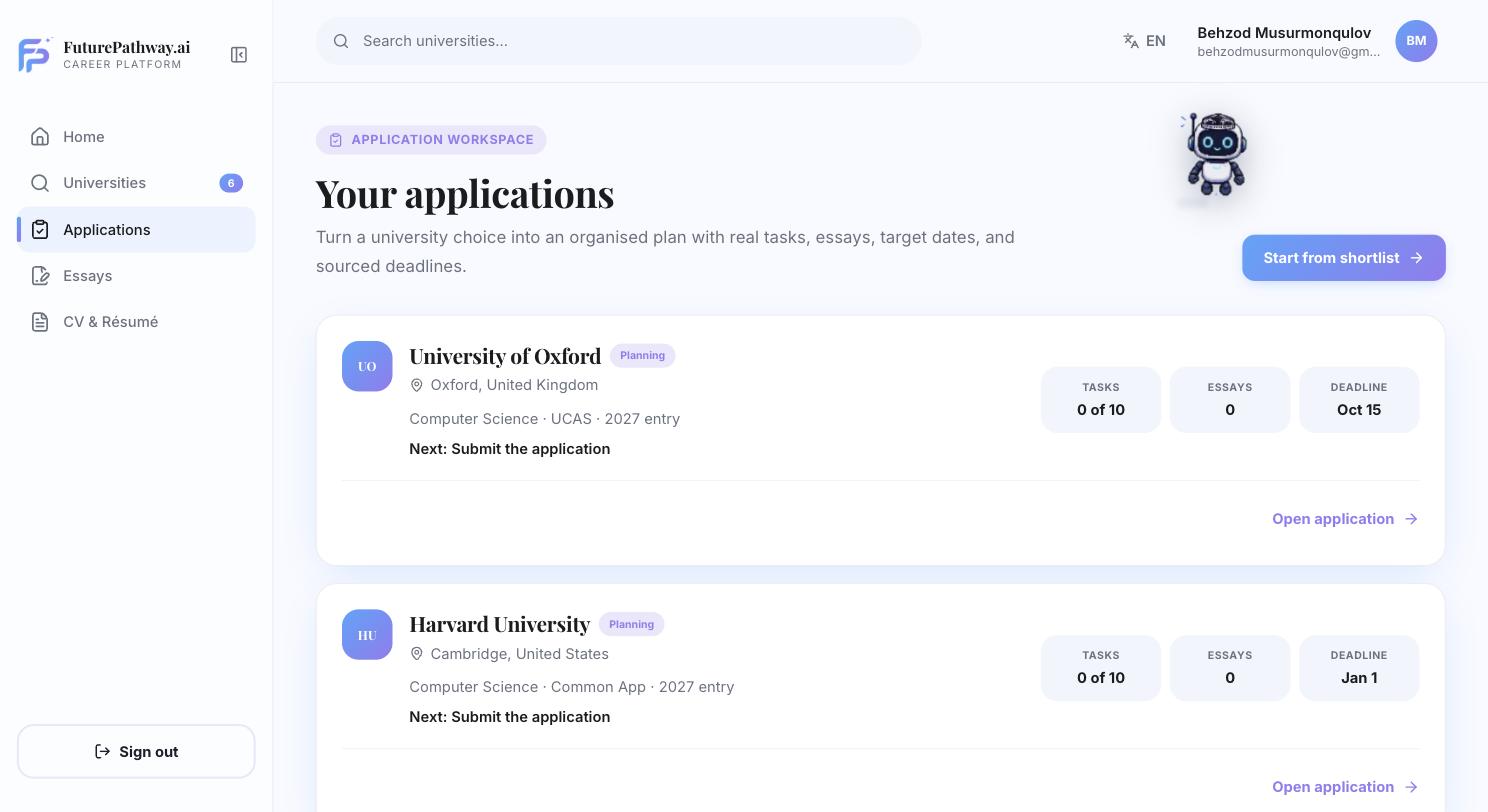
Task: Click the Home house icon
Action: (40, 137)
